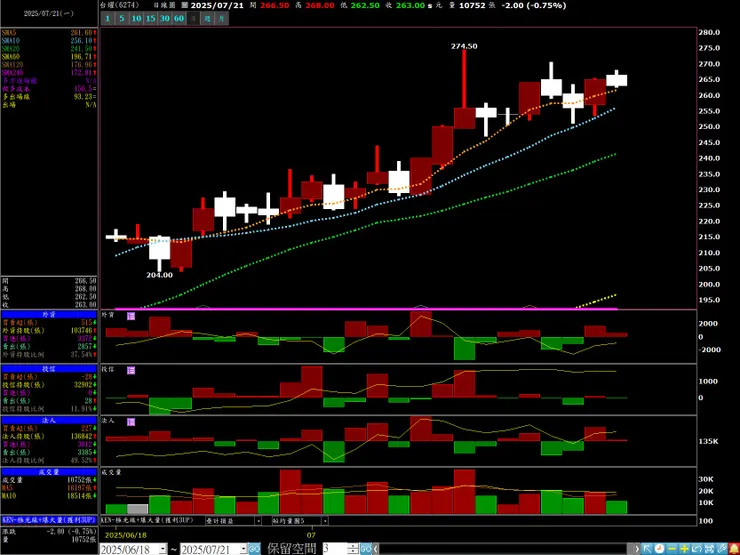Screen dimensions: 740x555
Task: Click the 法人 blue panel header
Action: (49, 420)
